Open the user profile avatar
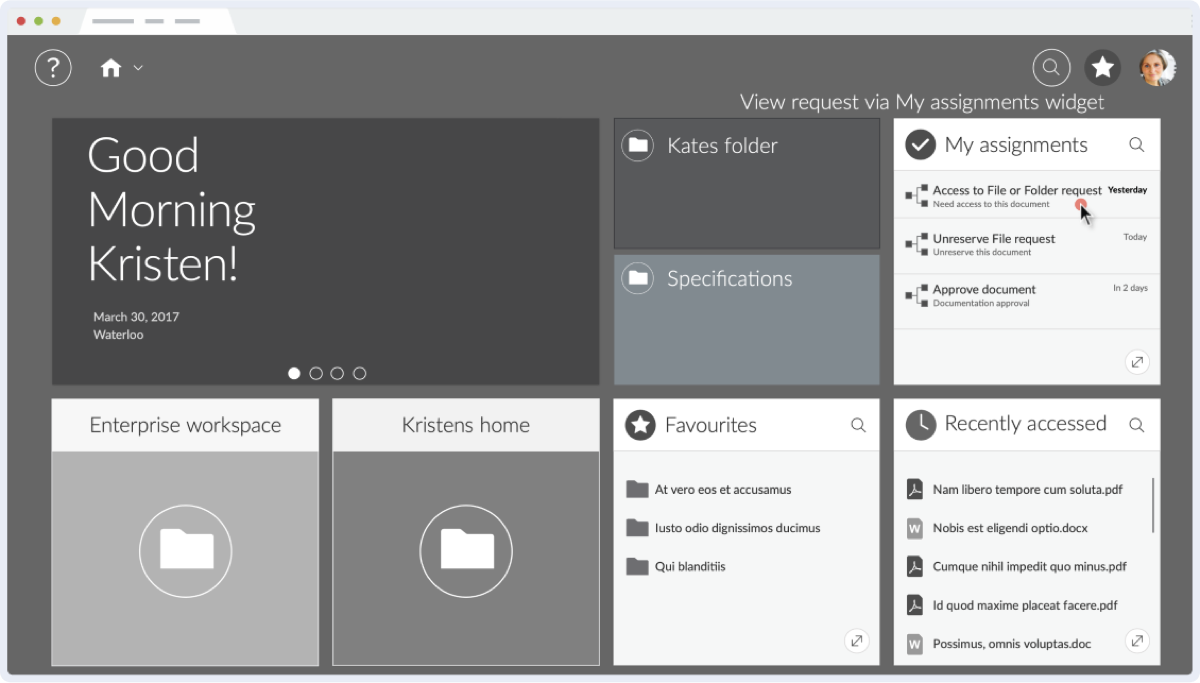1200x683 pixels. [x=1158, y=68]
